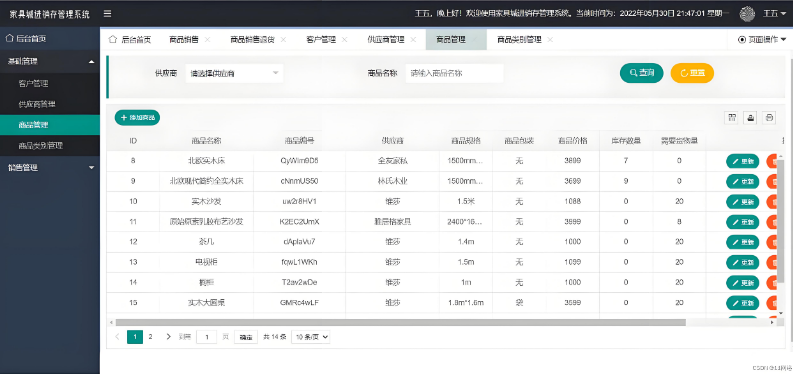Click product code K2EC2UmX
The height and width of the screenshot is (374, 793).
[x=299, y=221]
